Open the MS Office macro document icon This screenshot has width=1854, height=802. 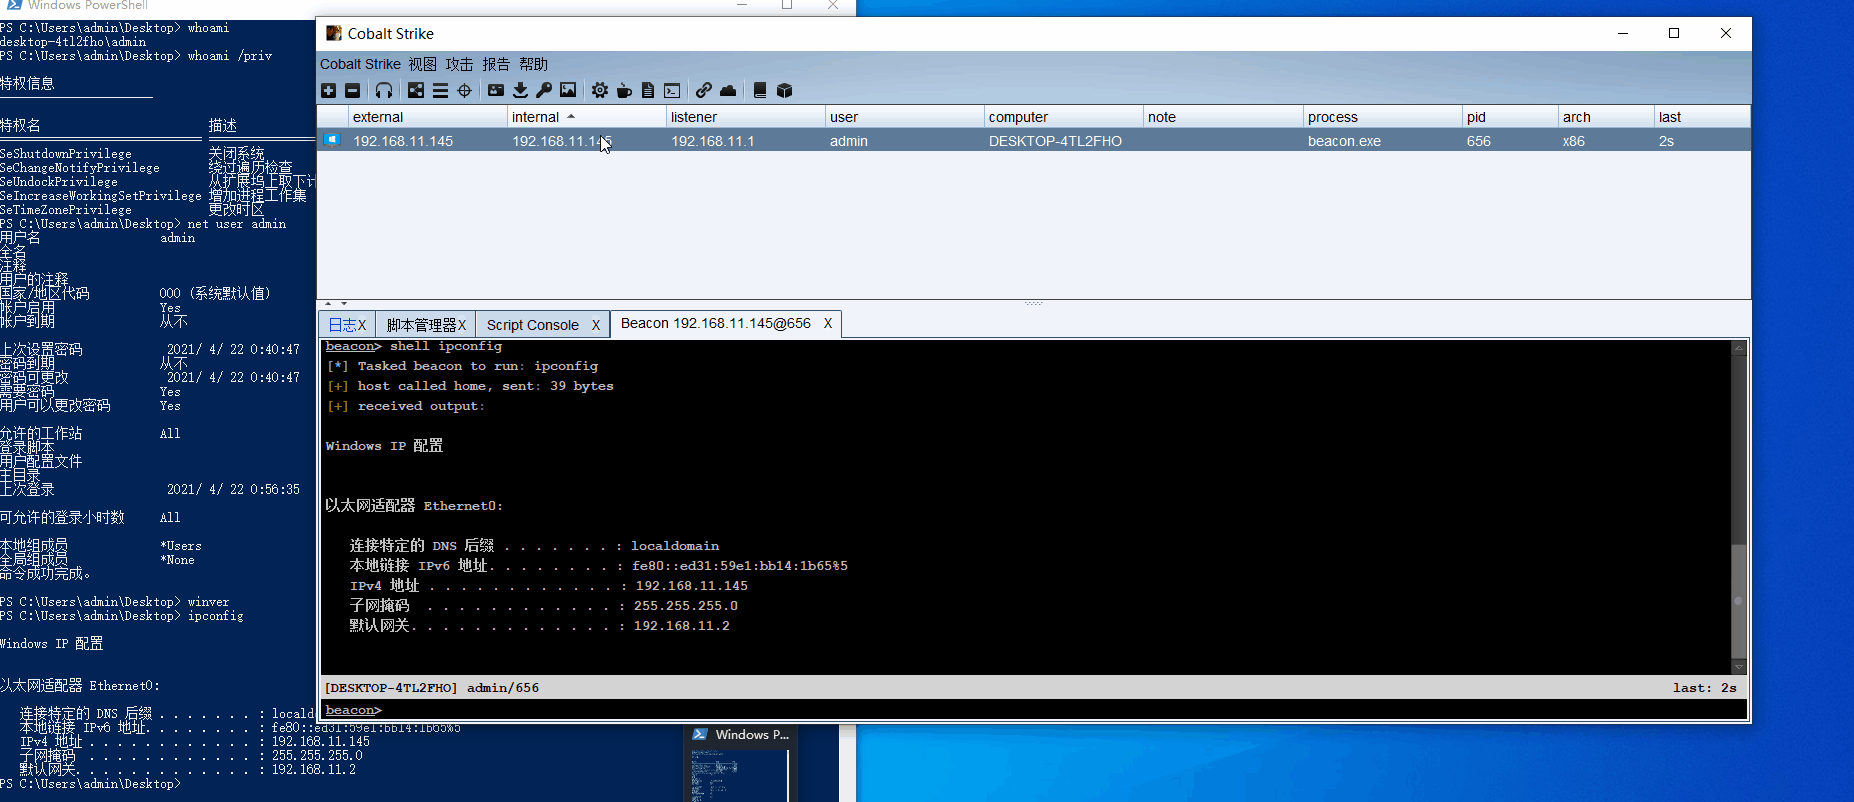648,91
